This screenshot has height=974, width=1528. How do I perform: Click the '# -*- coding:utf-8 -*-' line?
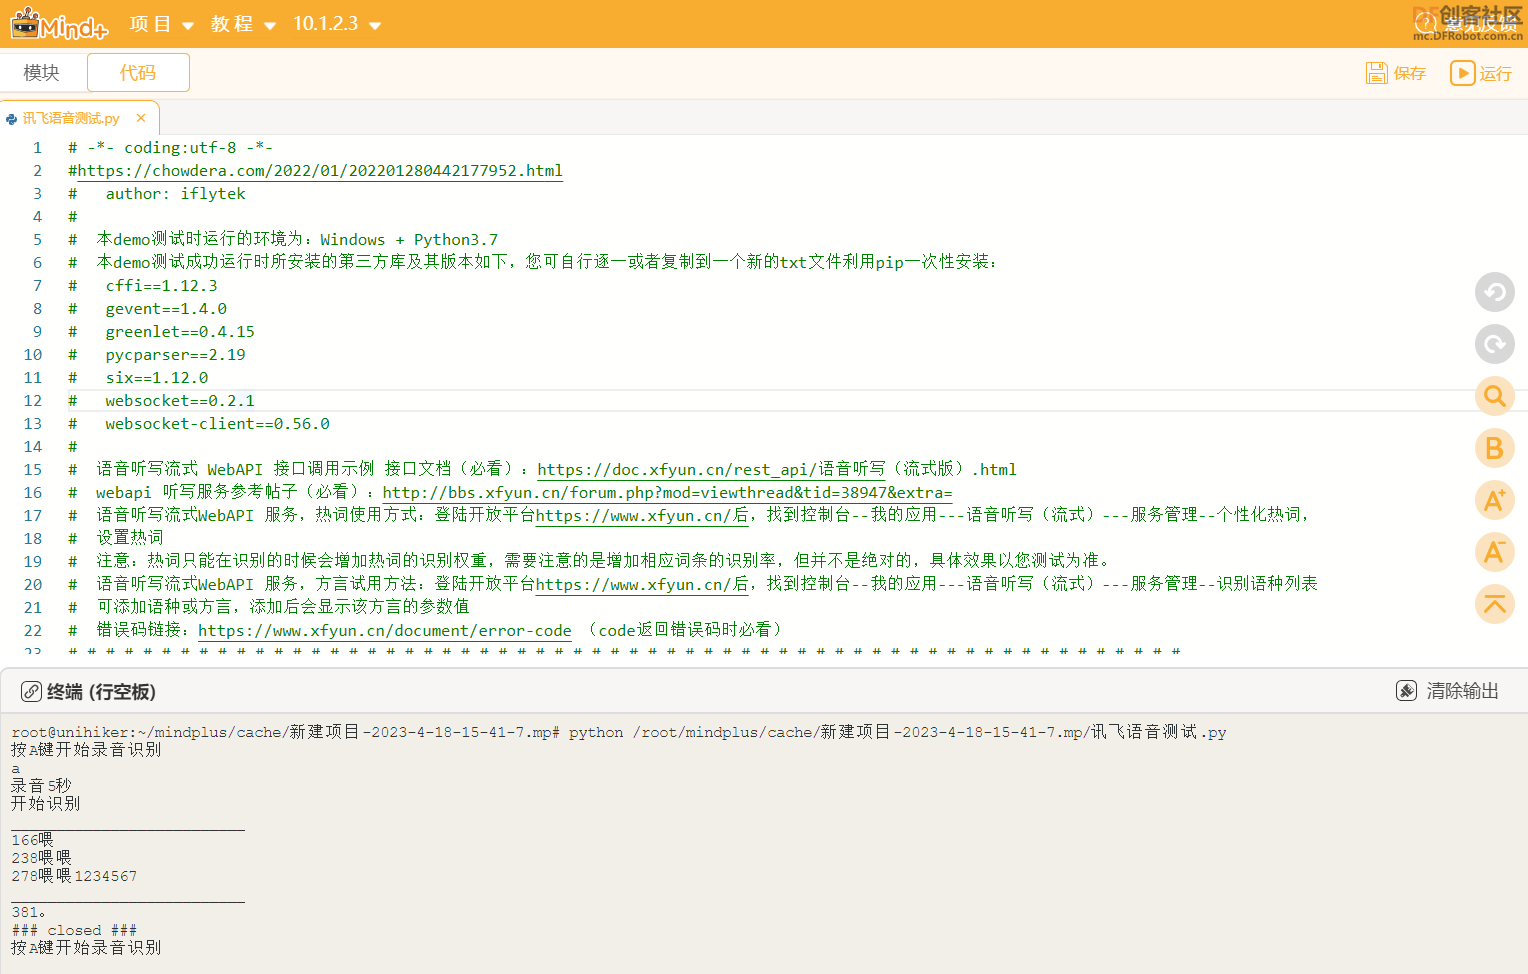pyautogui.click(x=170, y=148)
